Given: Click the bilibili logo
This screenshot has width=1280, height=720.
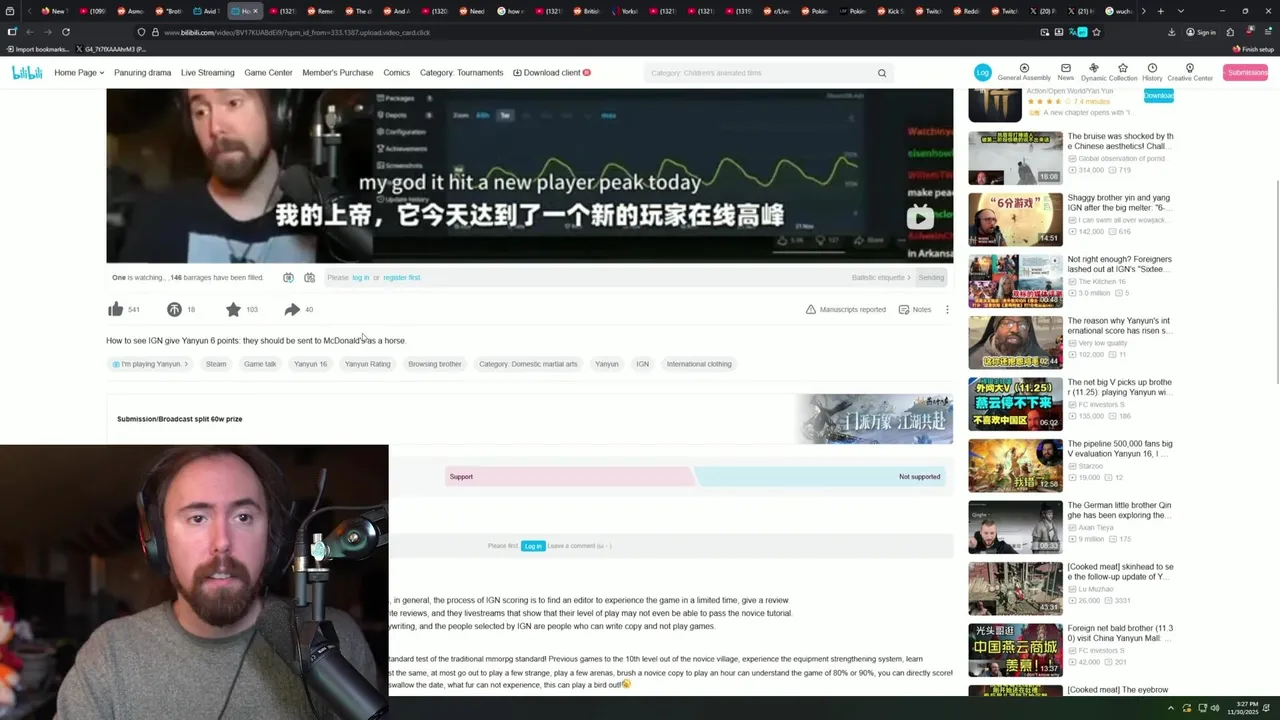Looking at the screenshot, I should pos(27,72).
